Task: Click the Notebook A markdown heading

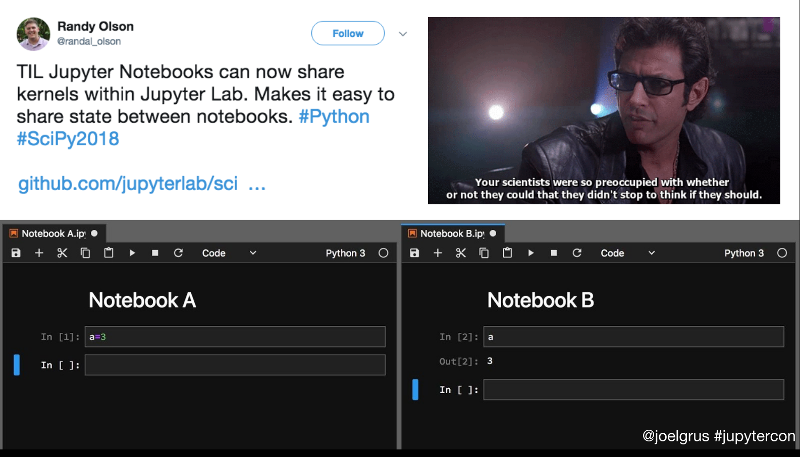Action: point(142,300)
